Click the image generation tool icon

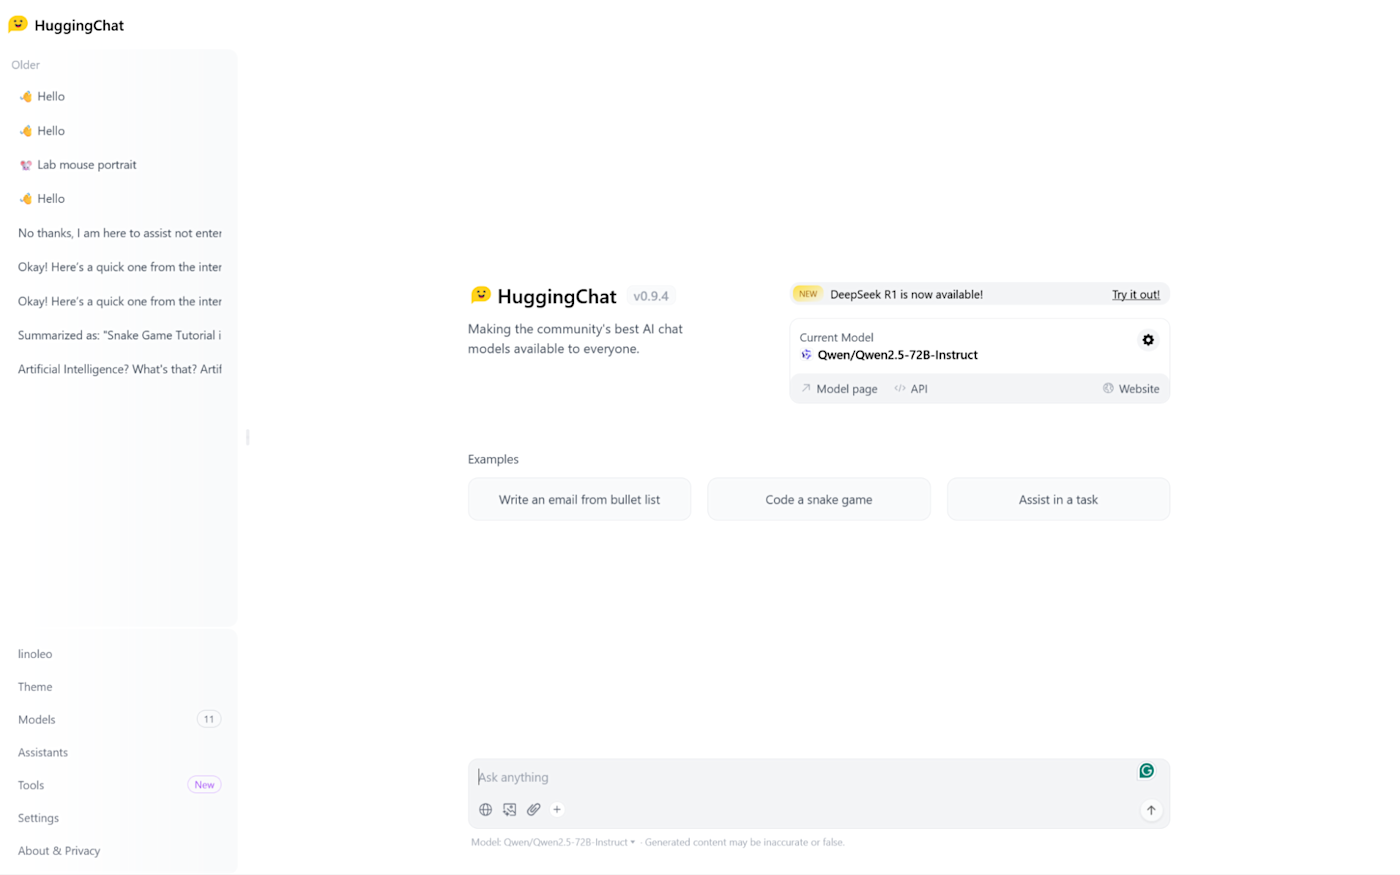point(510,810)
